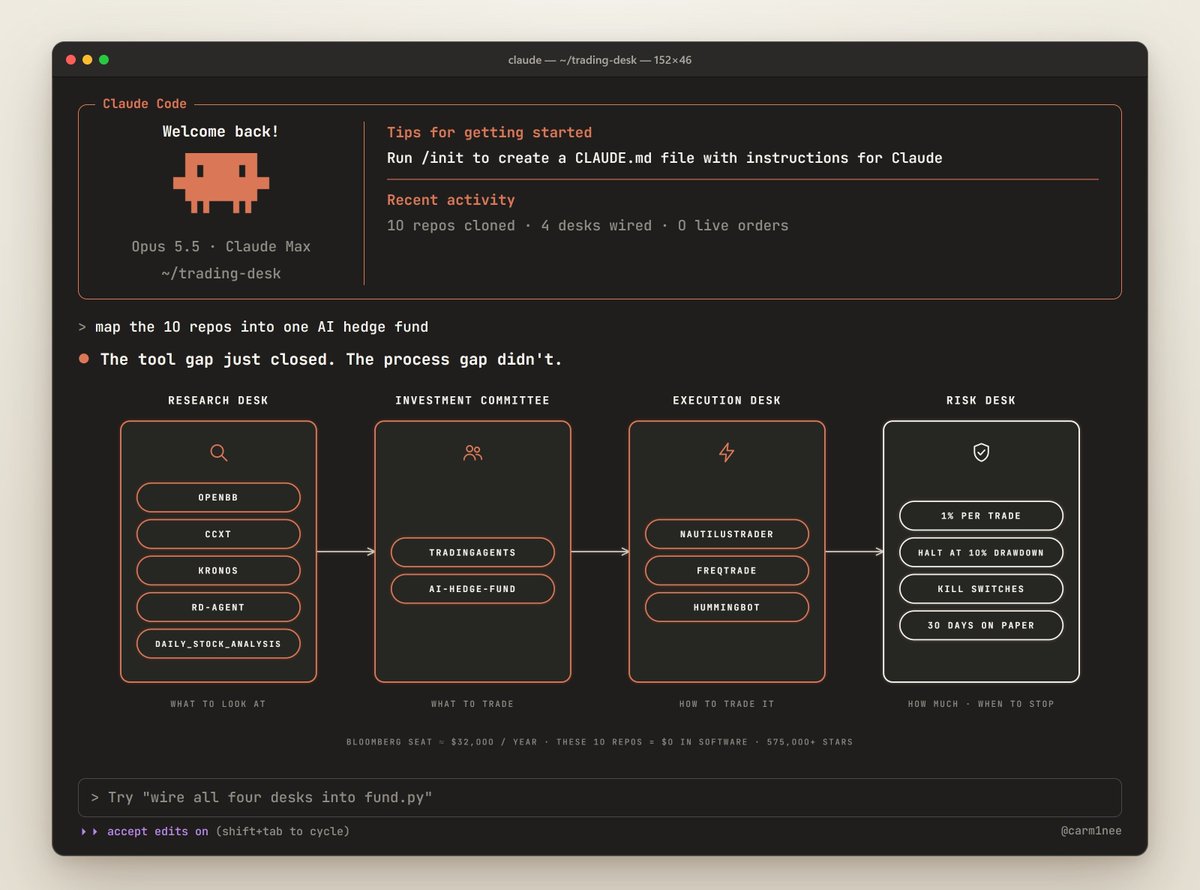1200x890 pixels.
Task: Click the Welcome back! text
Action: (221, 132)
